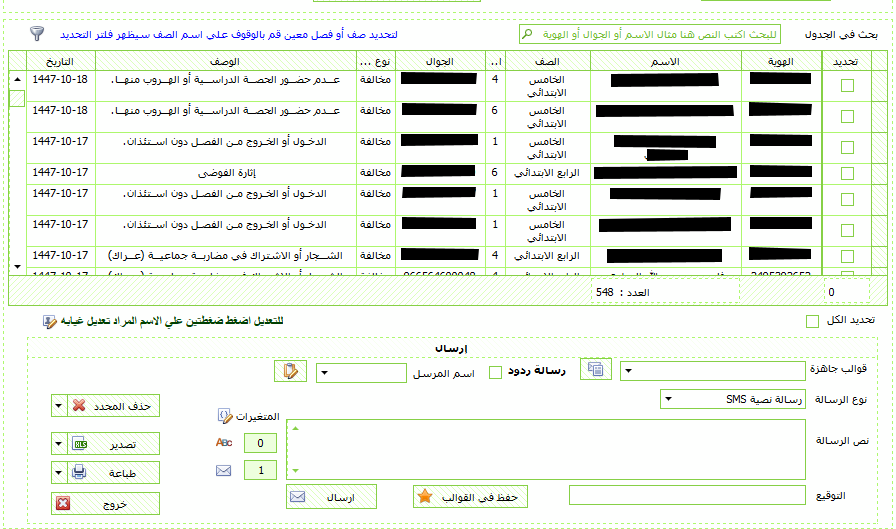Sort by الصف column header

(547, 61)
